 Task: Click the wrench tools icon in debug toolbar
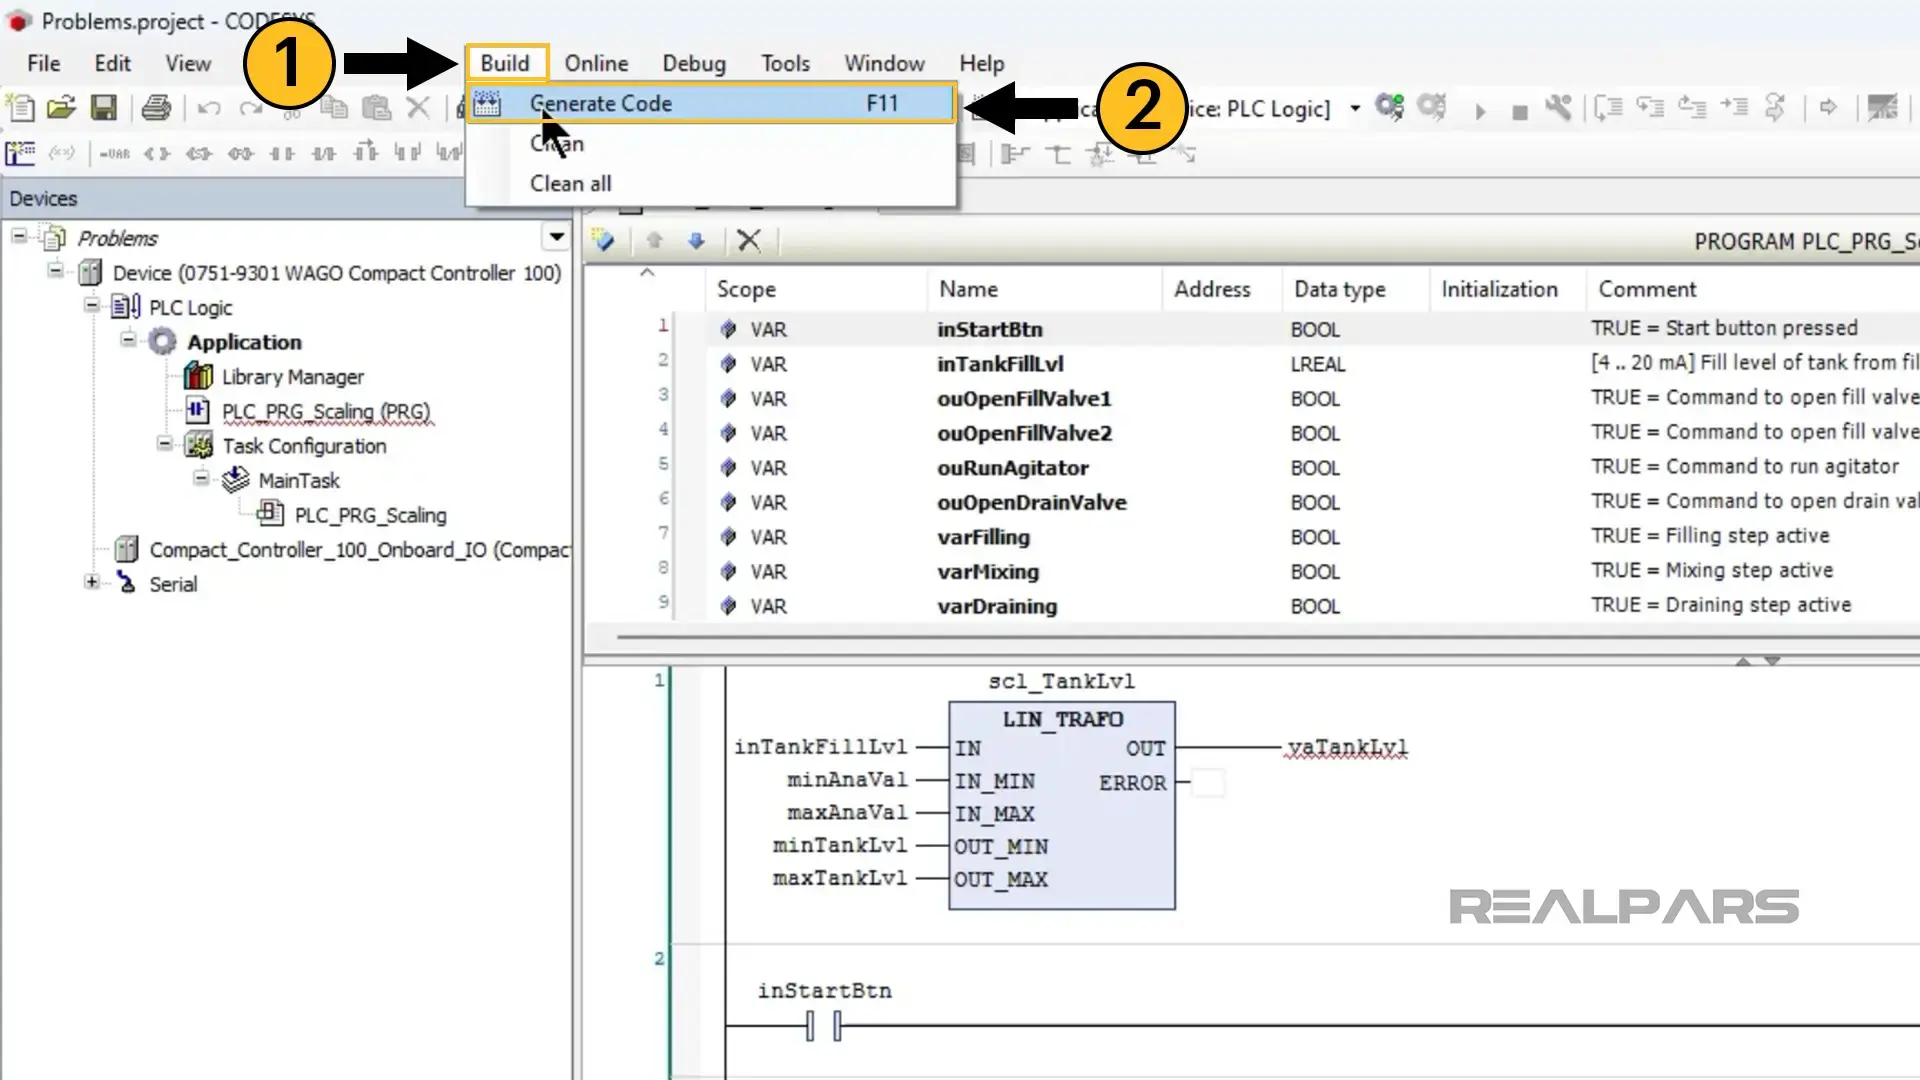(1558, 107)
